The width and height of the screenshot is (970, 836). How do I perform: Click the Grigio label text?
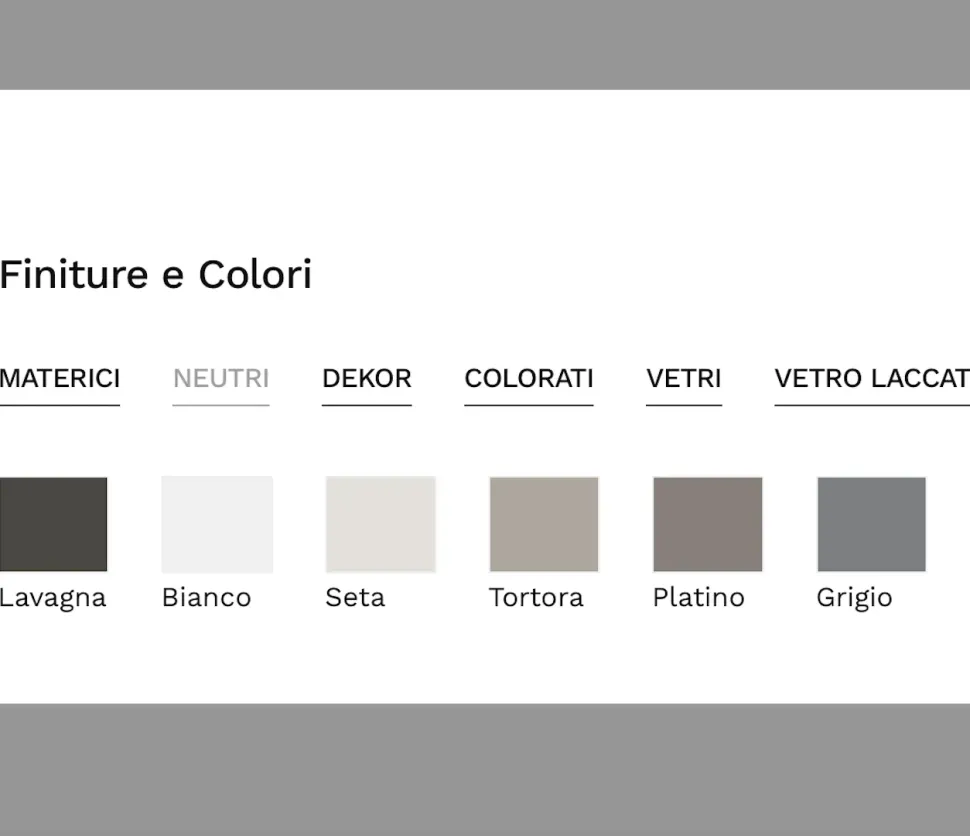(x=854, y=597)
